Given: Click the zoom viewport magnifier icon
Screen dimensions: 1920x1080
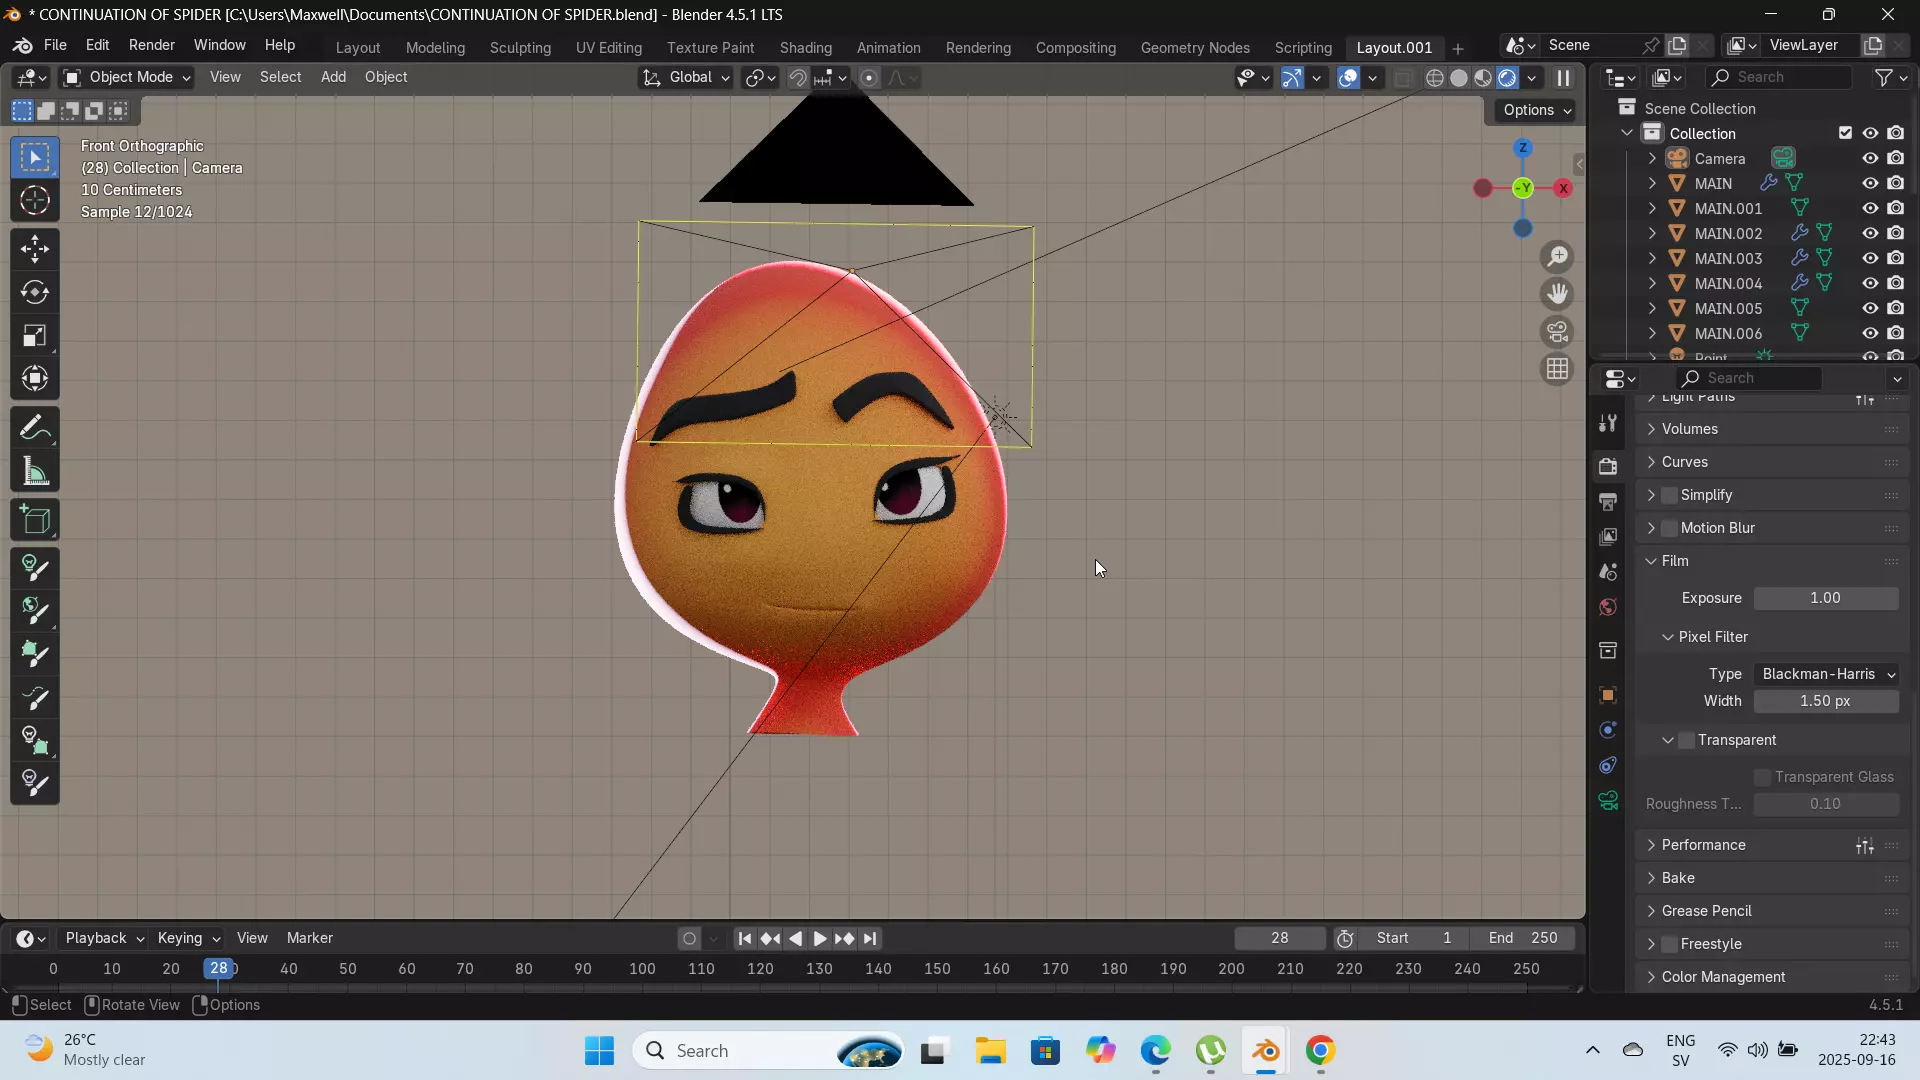Looking at the screenshot, I should tap(1557, 257).
